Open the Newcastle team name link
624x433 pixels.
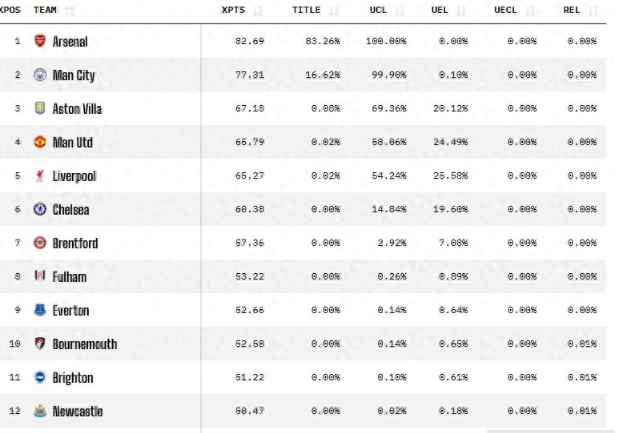(x=77, y=411)
